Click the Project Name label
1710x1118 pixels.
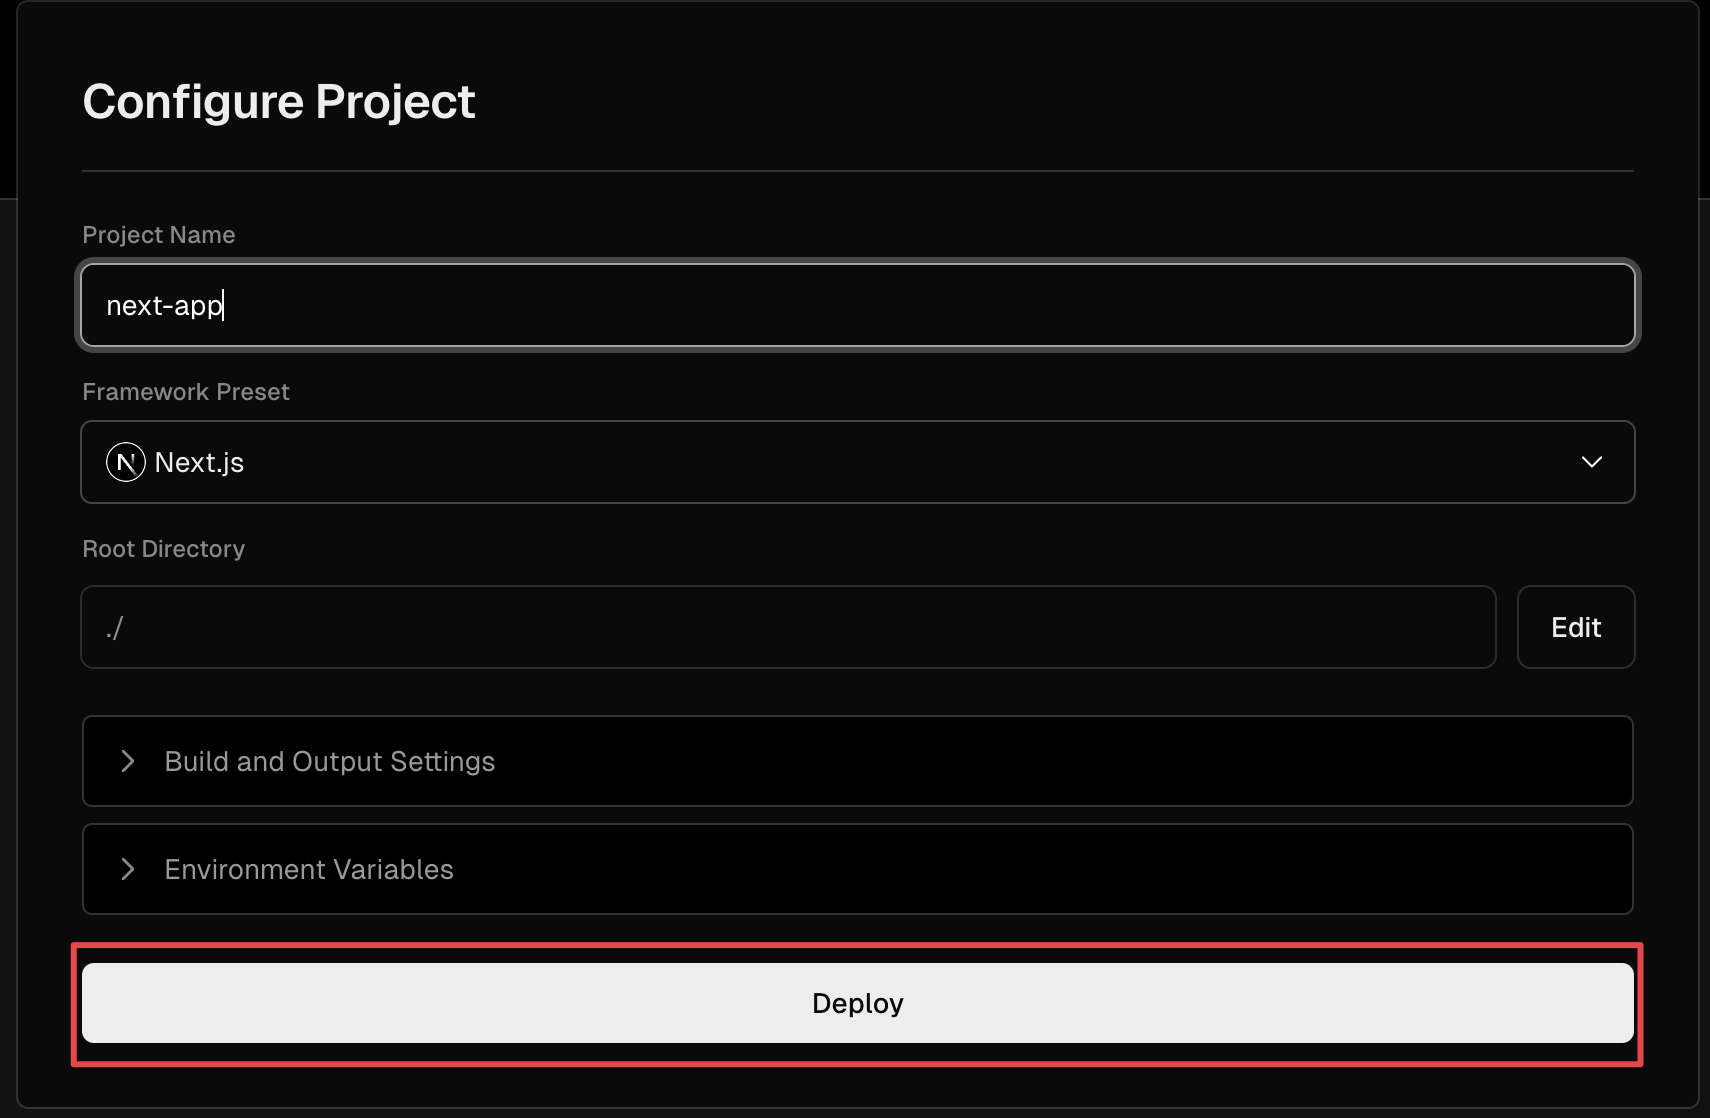pyautogui.click(x=159, y=235)
